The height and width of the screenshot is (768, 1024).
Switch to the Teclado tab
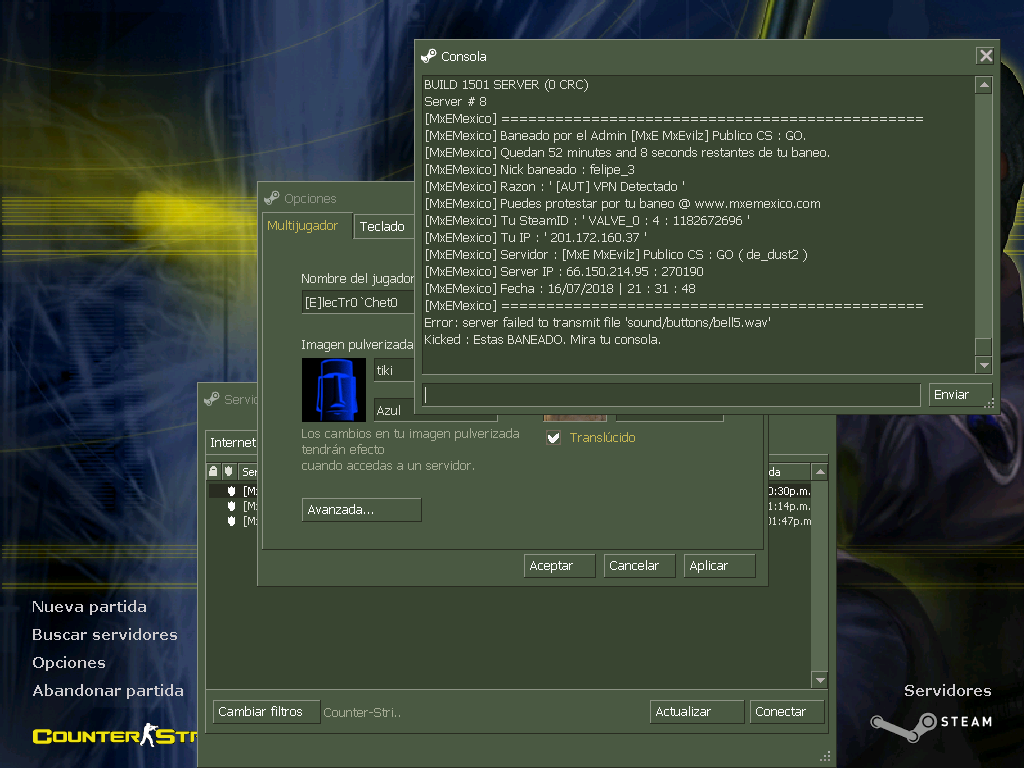point(383,227)
